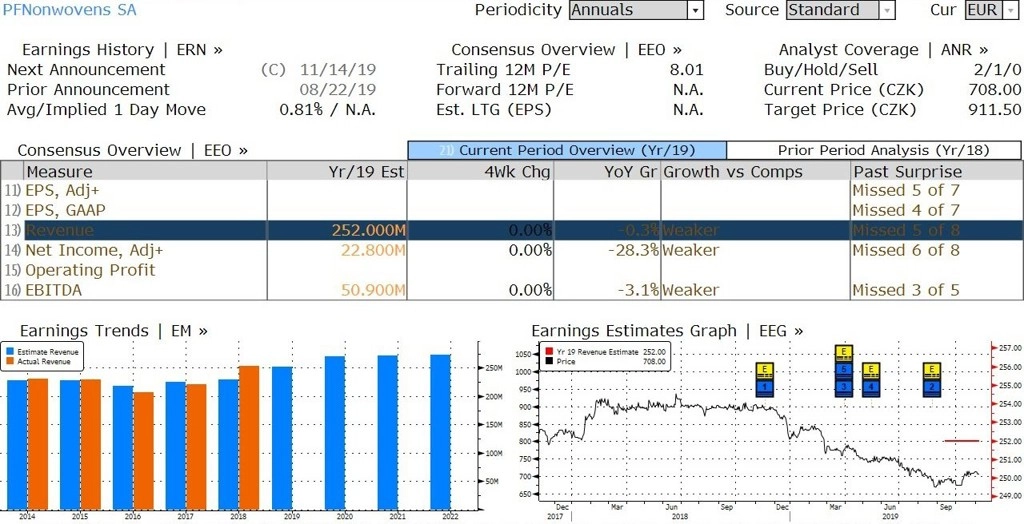
Task: Click Missed 6 of 8 past surprise
Action: click(906, 251)
